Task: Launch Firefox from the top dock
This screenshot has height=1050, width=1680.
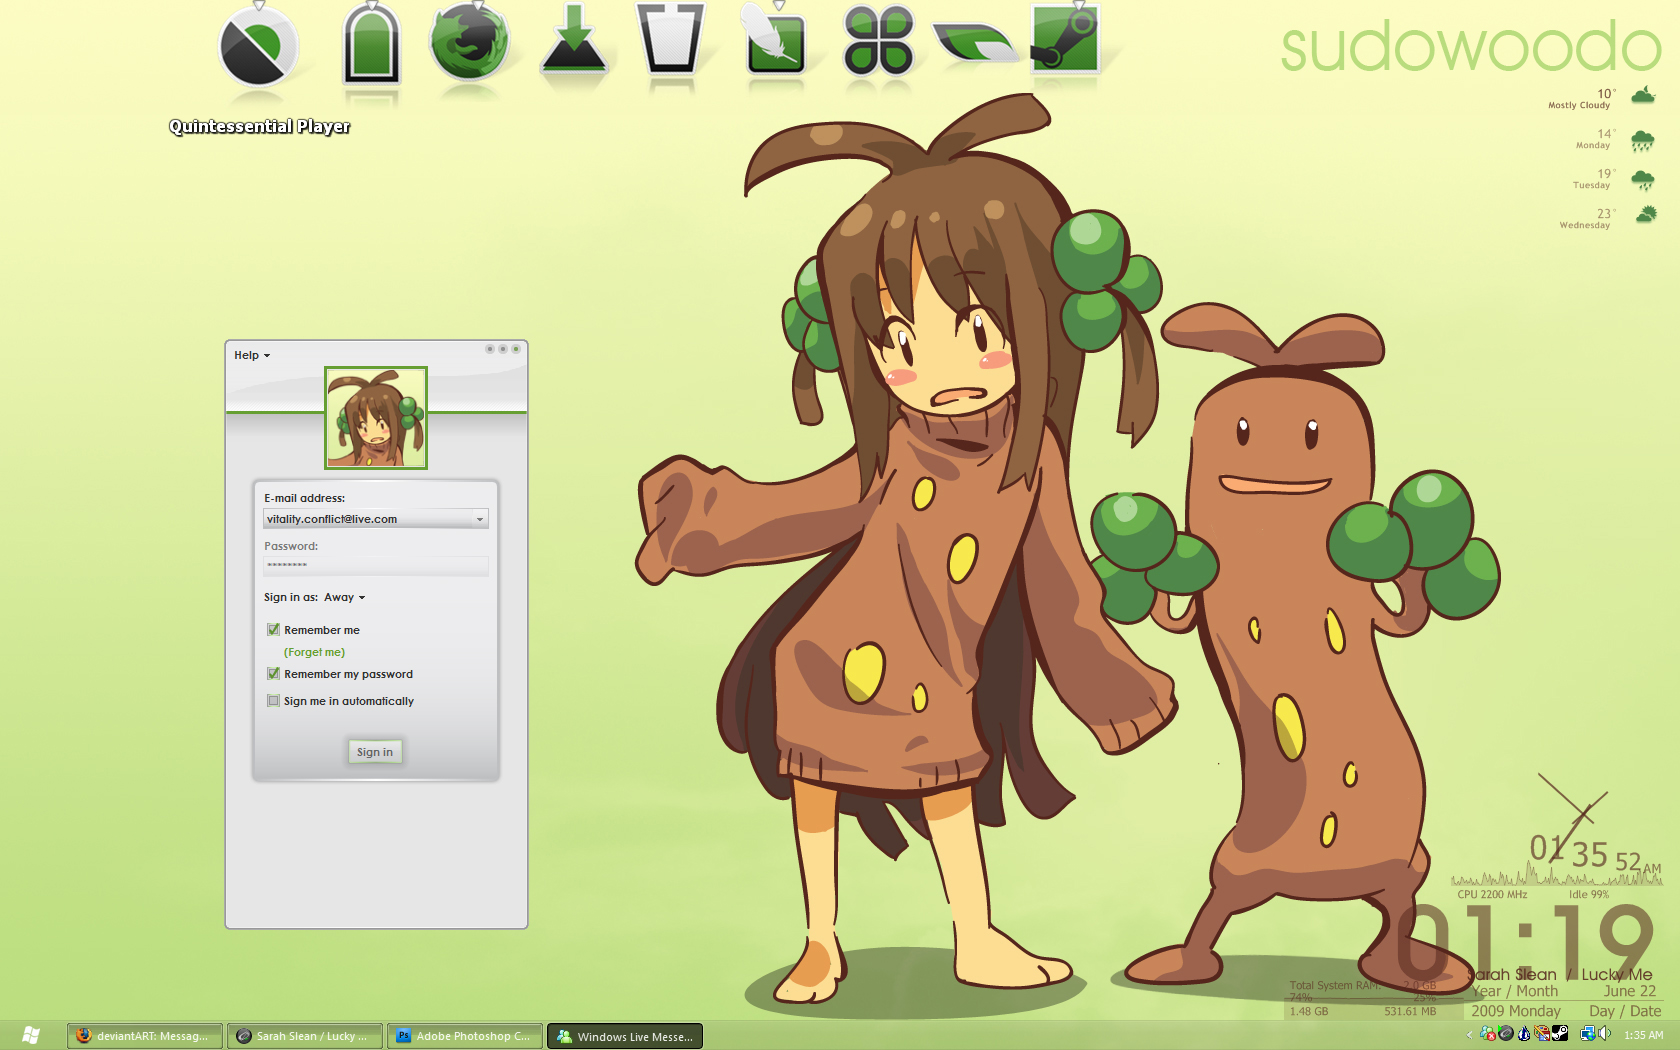Action: [470, 43]
